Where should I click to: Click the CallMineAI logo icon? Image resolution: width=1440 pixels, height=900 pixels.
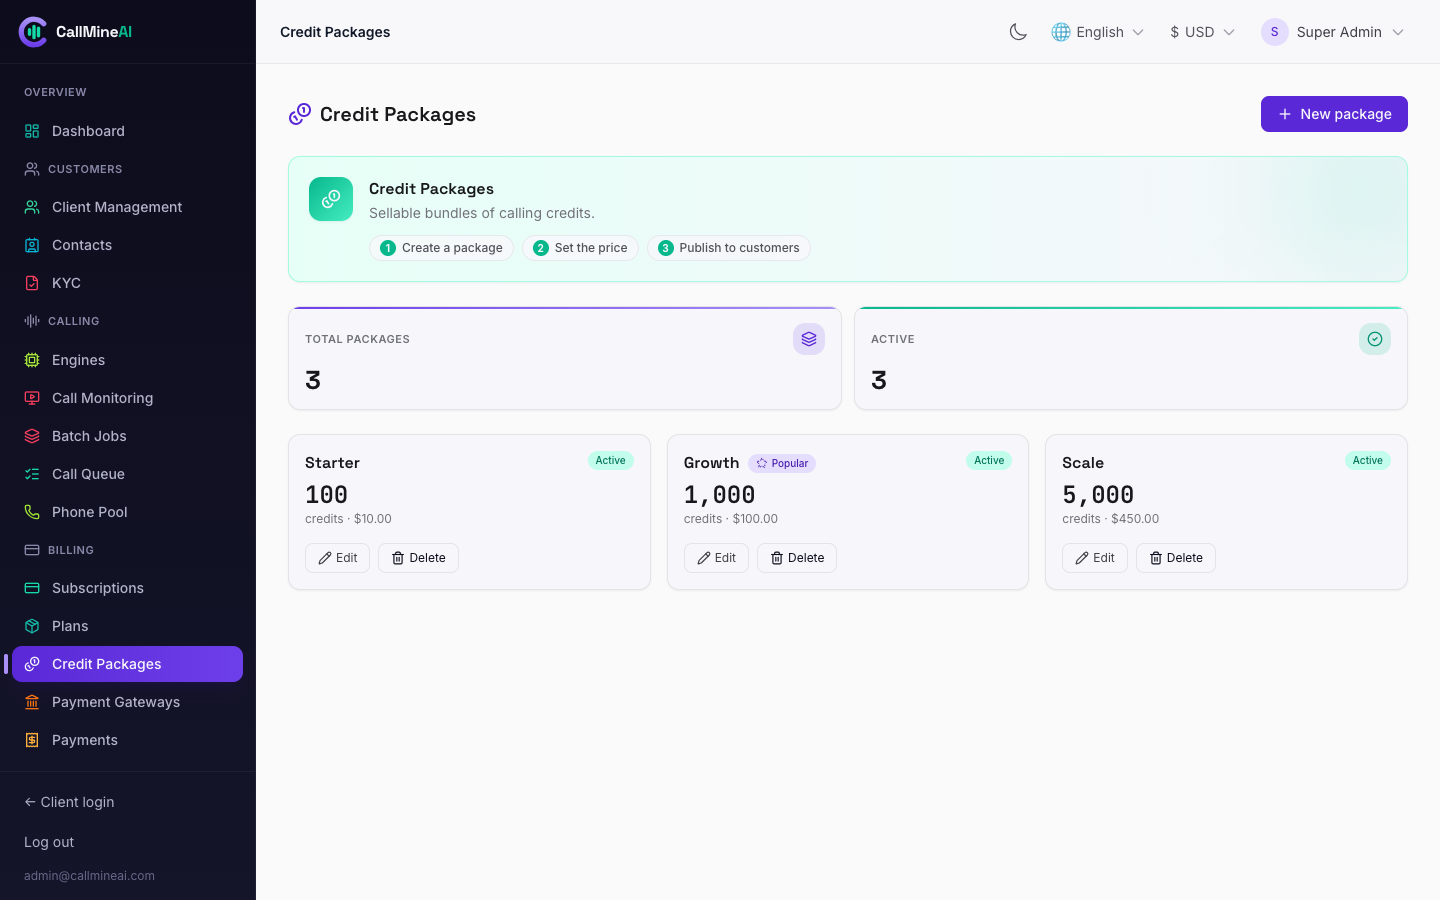[x=33, y=32]
